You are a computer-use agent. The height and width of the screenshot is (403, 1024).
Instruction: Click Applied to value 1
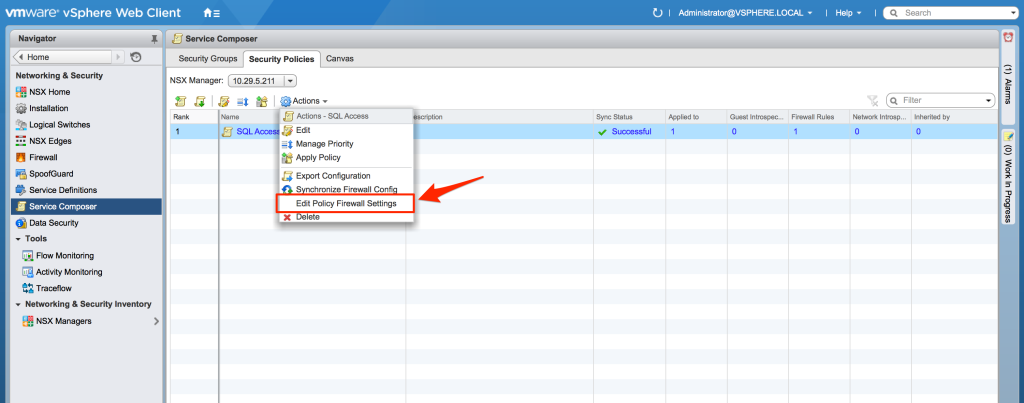point(671,131)
